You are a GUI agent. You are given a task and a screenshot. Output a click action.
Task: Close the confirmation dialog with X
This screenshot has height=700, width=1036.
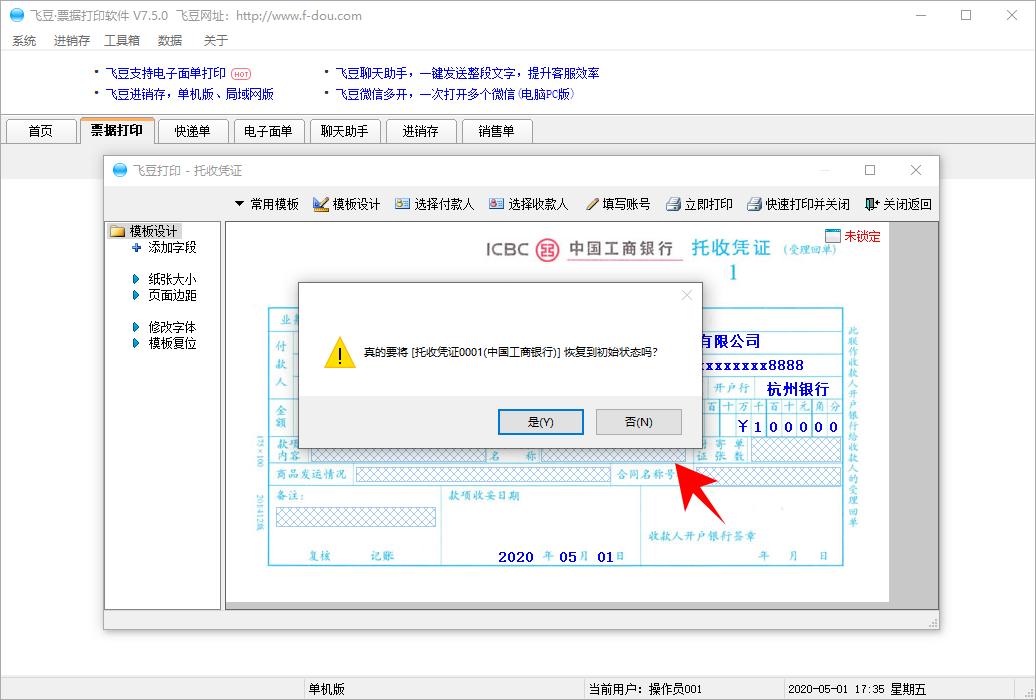(x=687, y=295)
